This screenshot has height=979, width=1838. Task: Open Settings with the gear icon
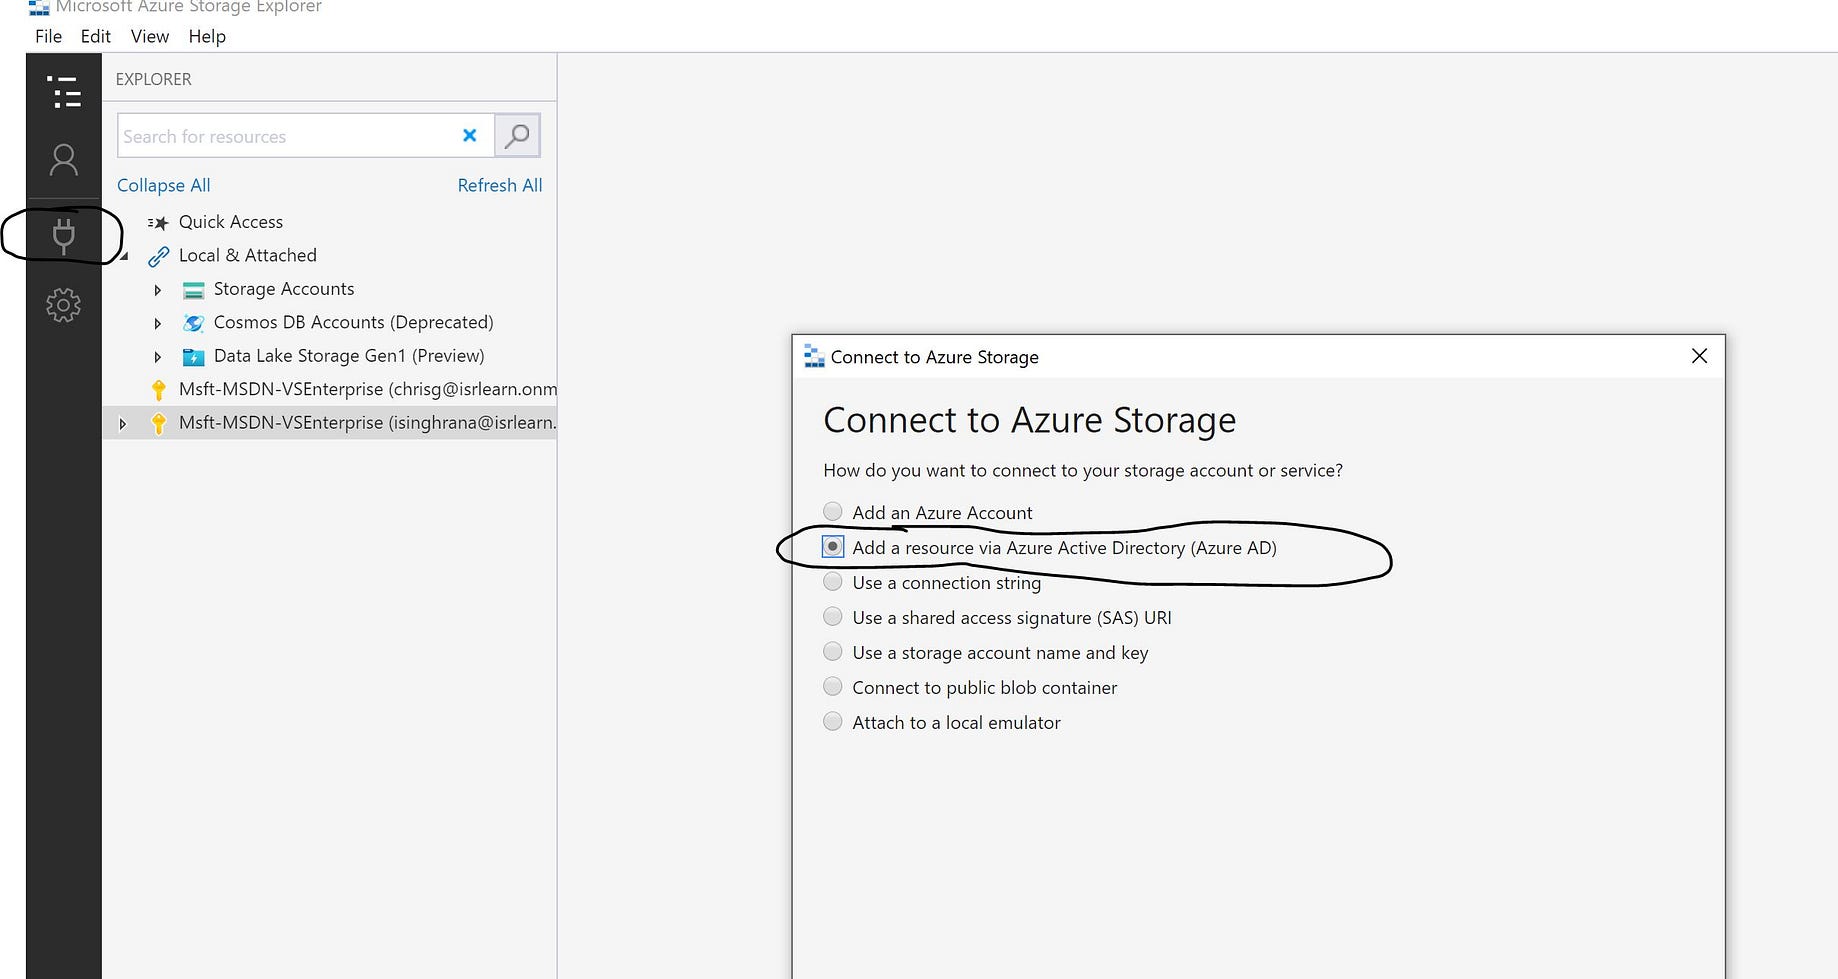[x=64, y=305]
